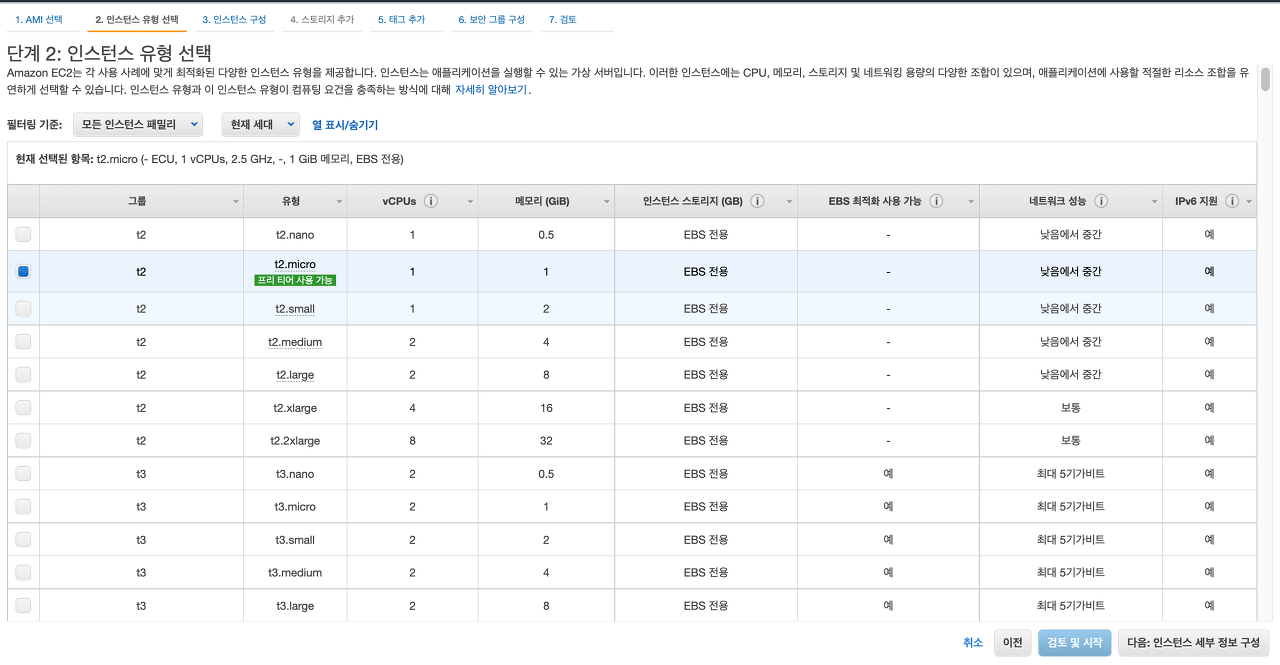Viewport: 1280px width, 665px height.
Task: Click 보통 network value in t2.xlarge row
Action: click(1070, 408)
